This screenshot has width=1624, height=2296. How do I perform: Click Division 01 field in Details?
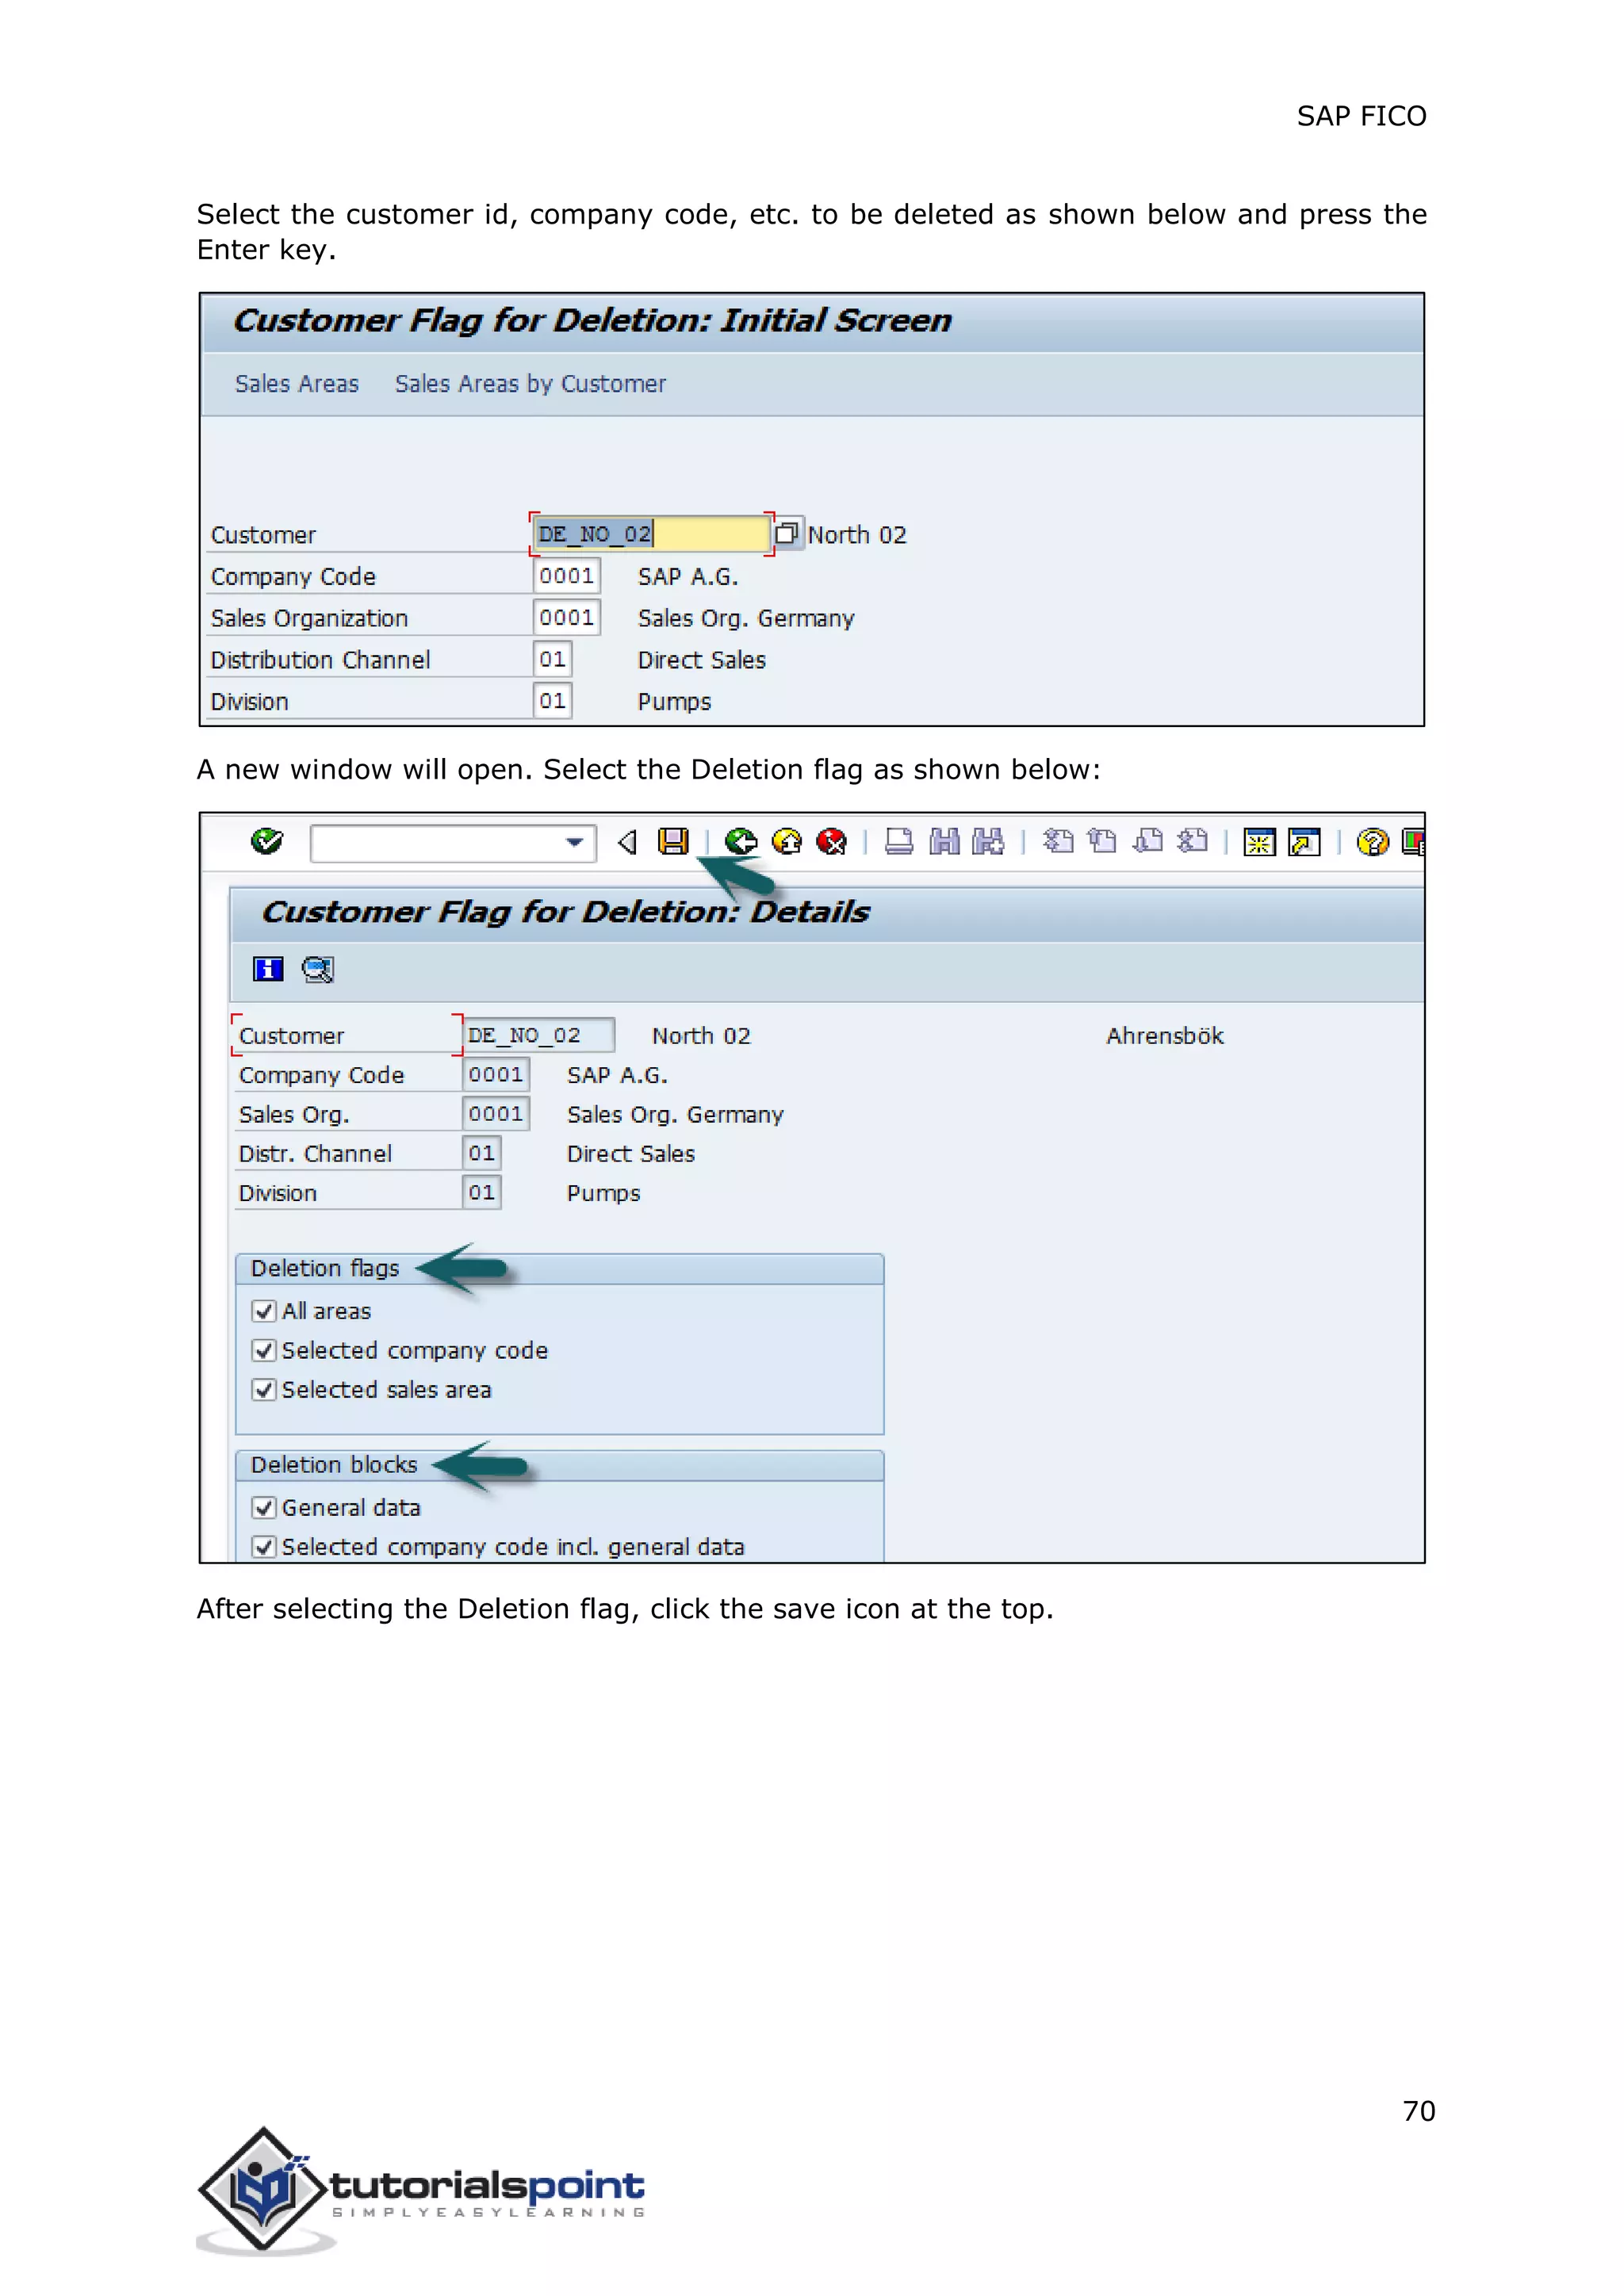click(482, 1192)
